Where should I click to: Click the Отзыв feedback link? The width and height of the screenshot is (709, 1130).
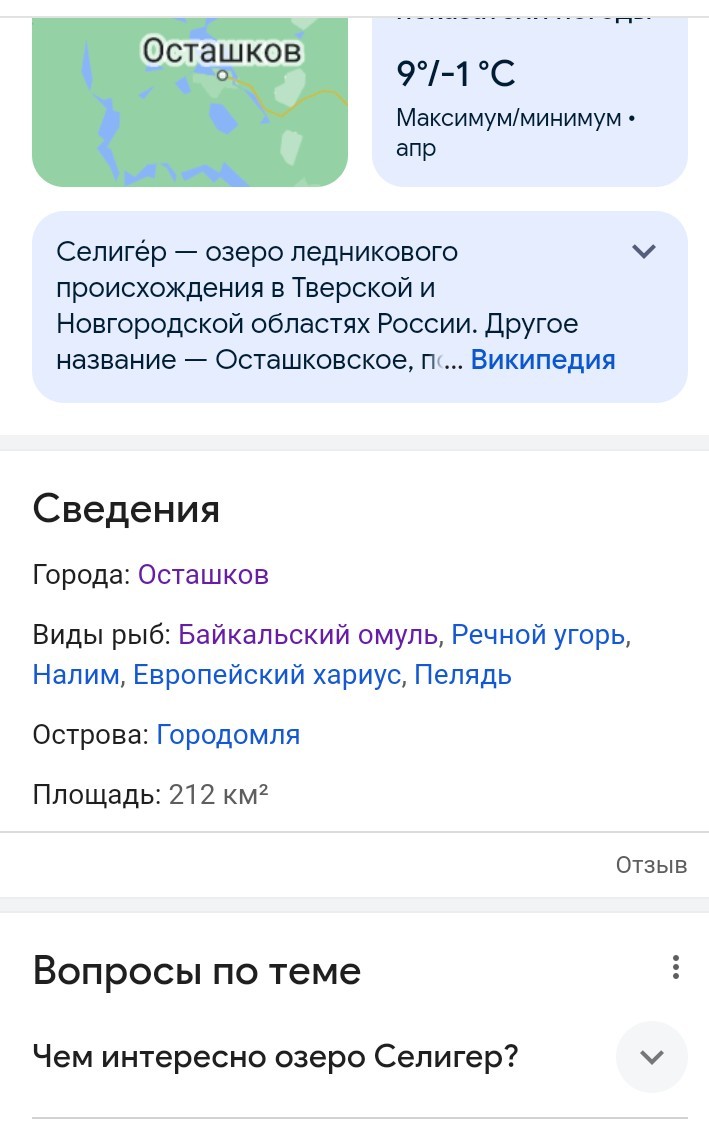tap(651, 865)
